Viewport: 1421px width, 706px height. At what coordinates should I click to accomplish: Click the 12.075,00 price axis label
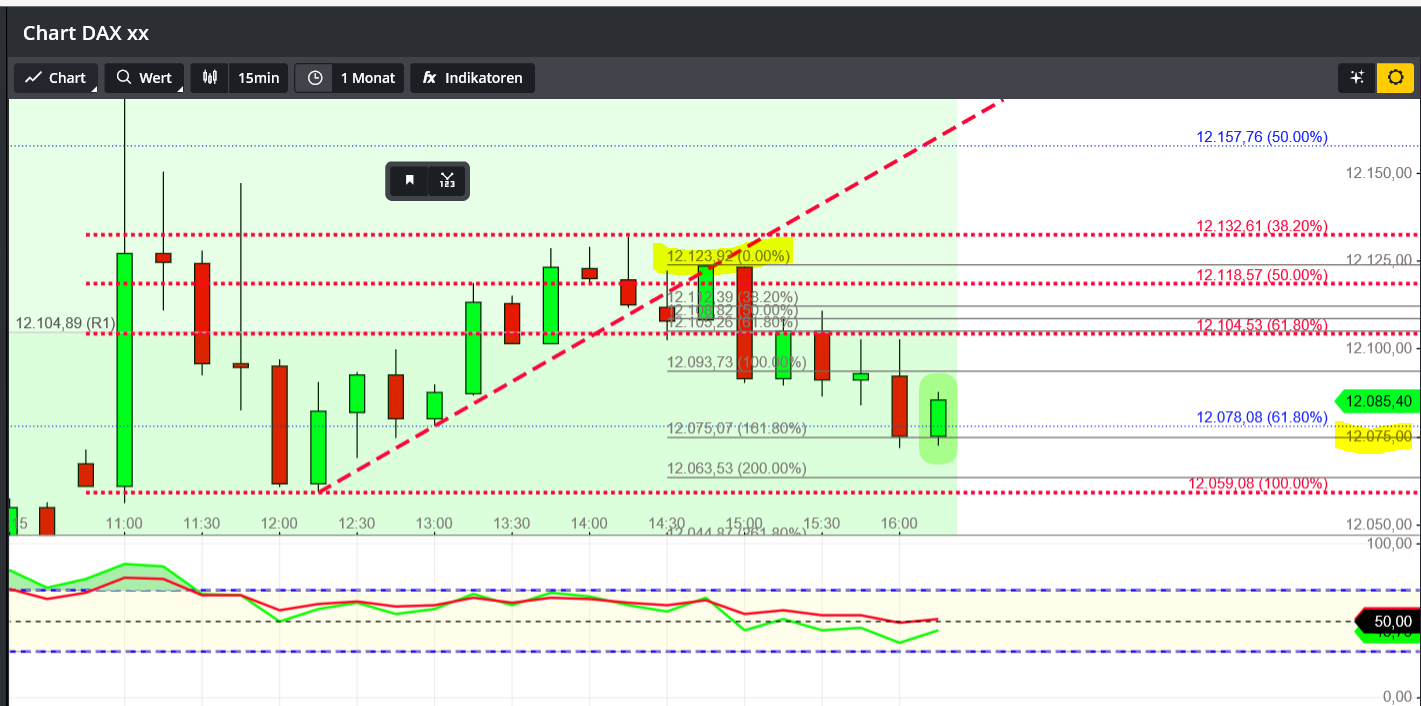coord(1378,436)
